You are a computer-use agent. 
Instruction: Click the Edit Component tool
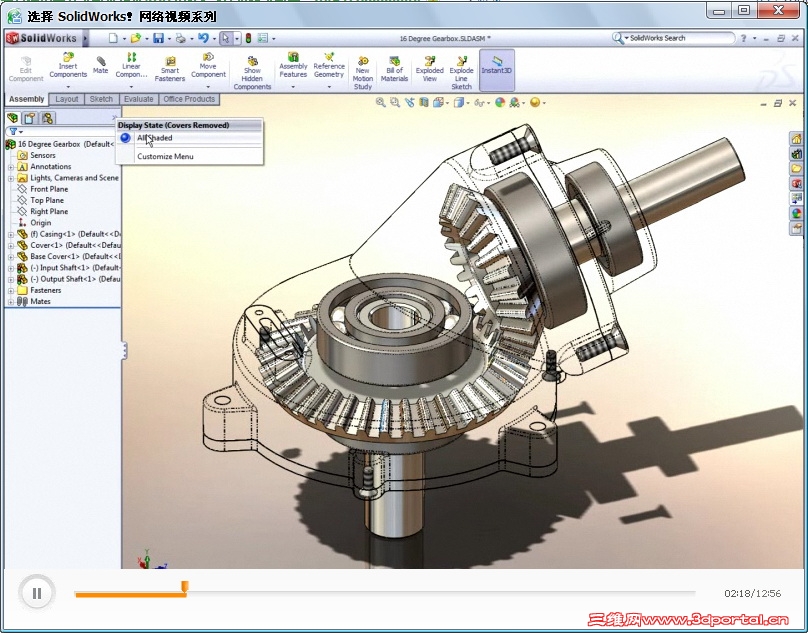(x=26, y=70)
